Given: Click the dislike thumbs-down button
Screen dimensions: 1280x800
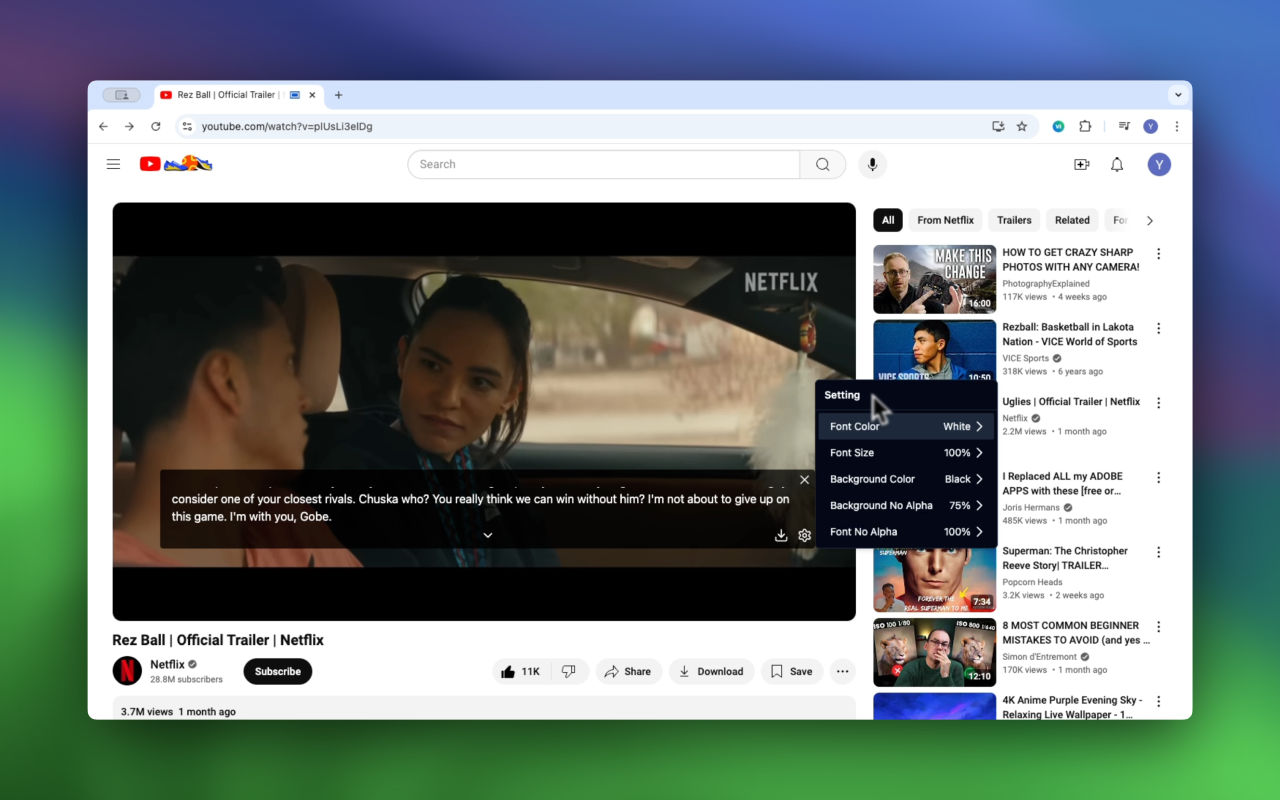Looking at the screenshot, I should pos(568,672).
